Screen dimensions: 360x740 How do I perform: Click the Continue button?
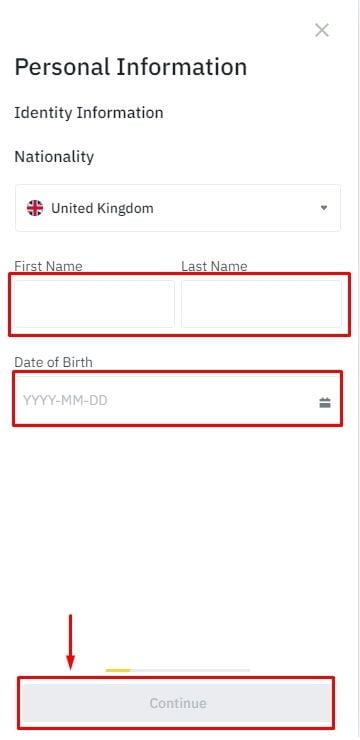click(x=178, y=703)
